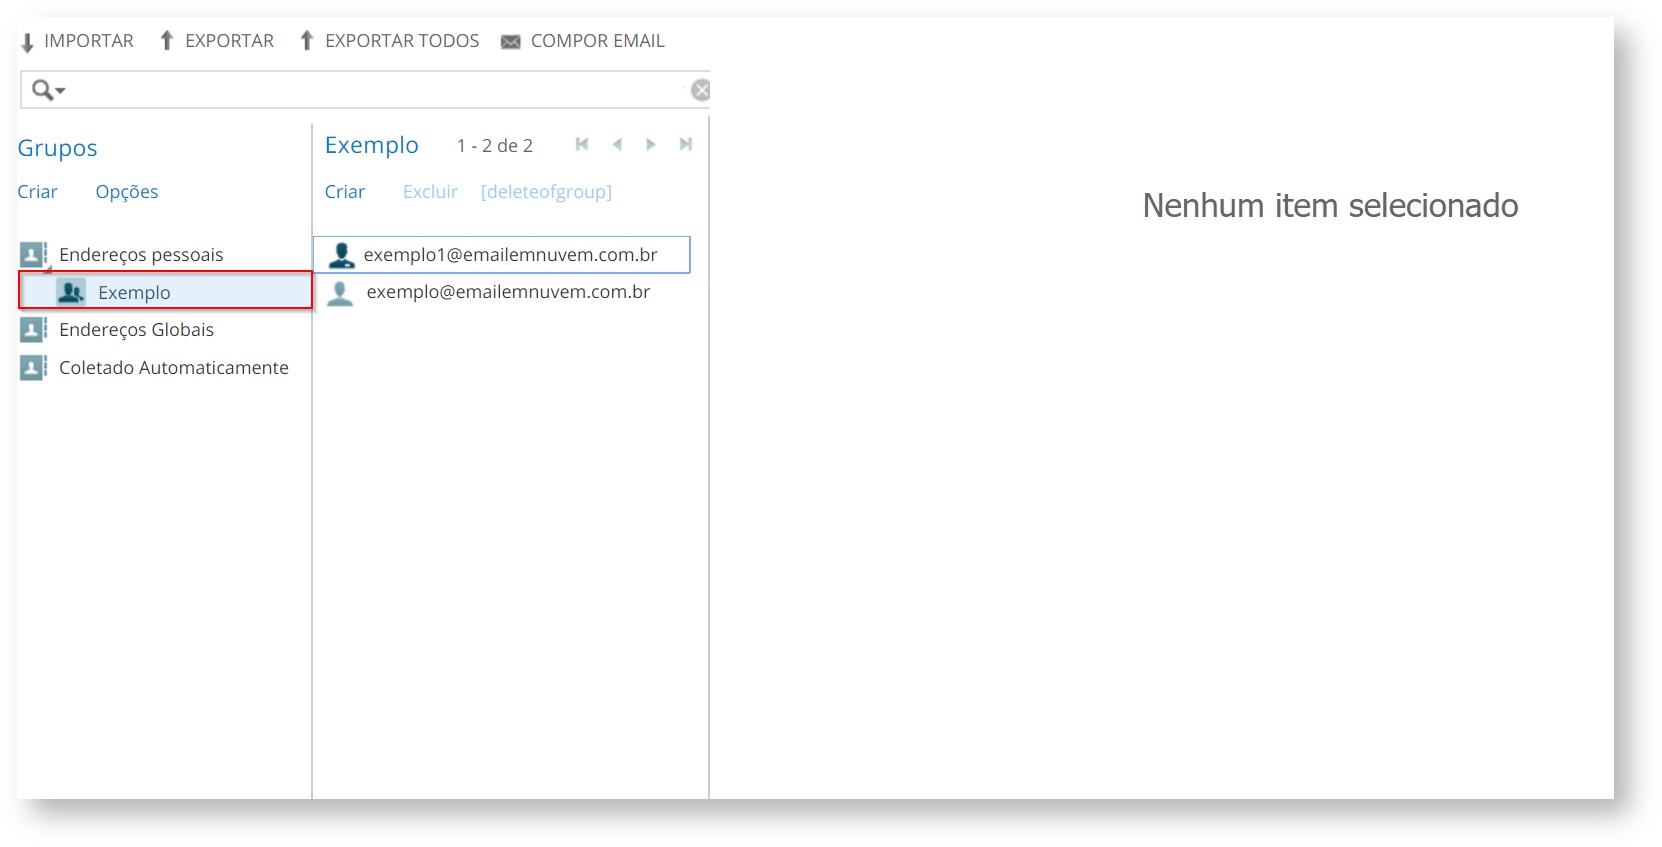Viewport: 1662px width, 847px height.
Task: Go to the first page of contacts
Action: click(x=582, y=145)
